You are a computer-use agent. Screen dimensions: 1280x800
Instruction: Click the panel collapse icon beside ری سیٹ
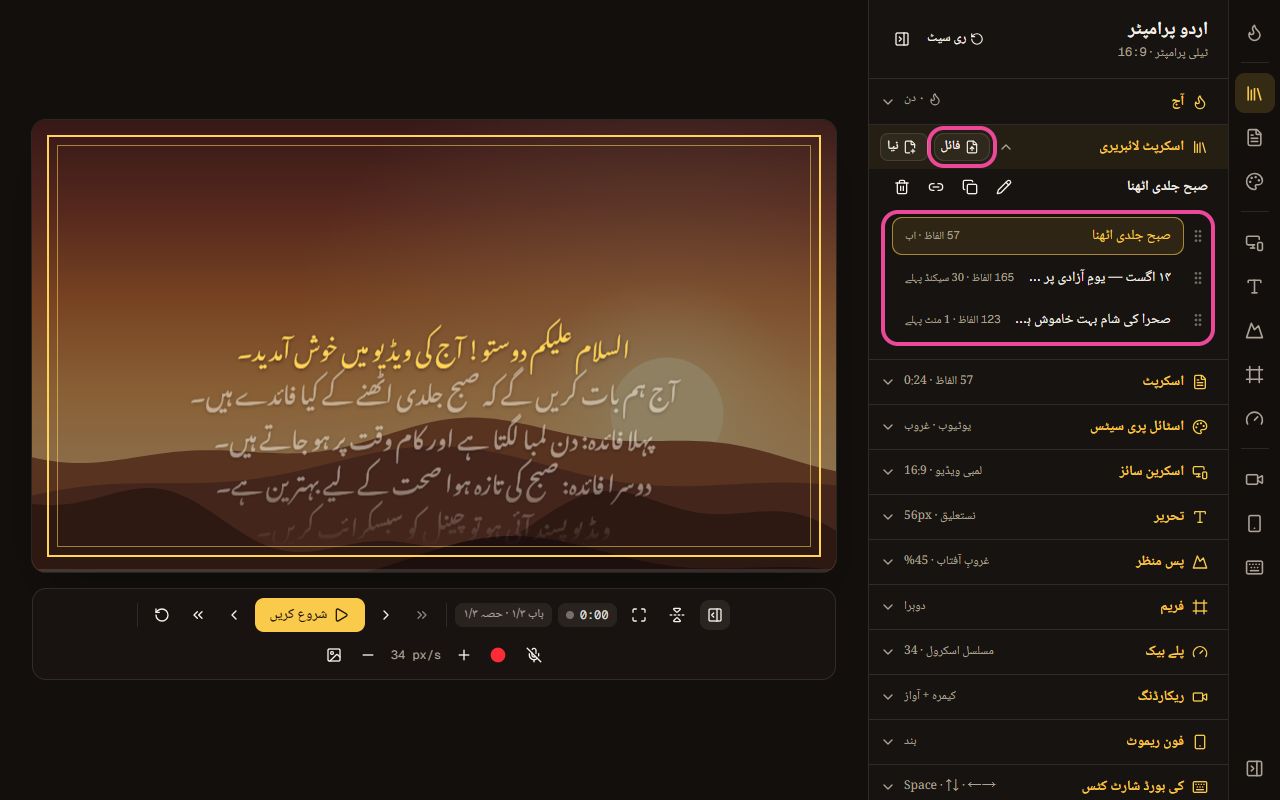coord(902,39)
